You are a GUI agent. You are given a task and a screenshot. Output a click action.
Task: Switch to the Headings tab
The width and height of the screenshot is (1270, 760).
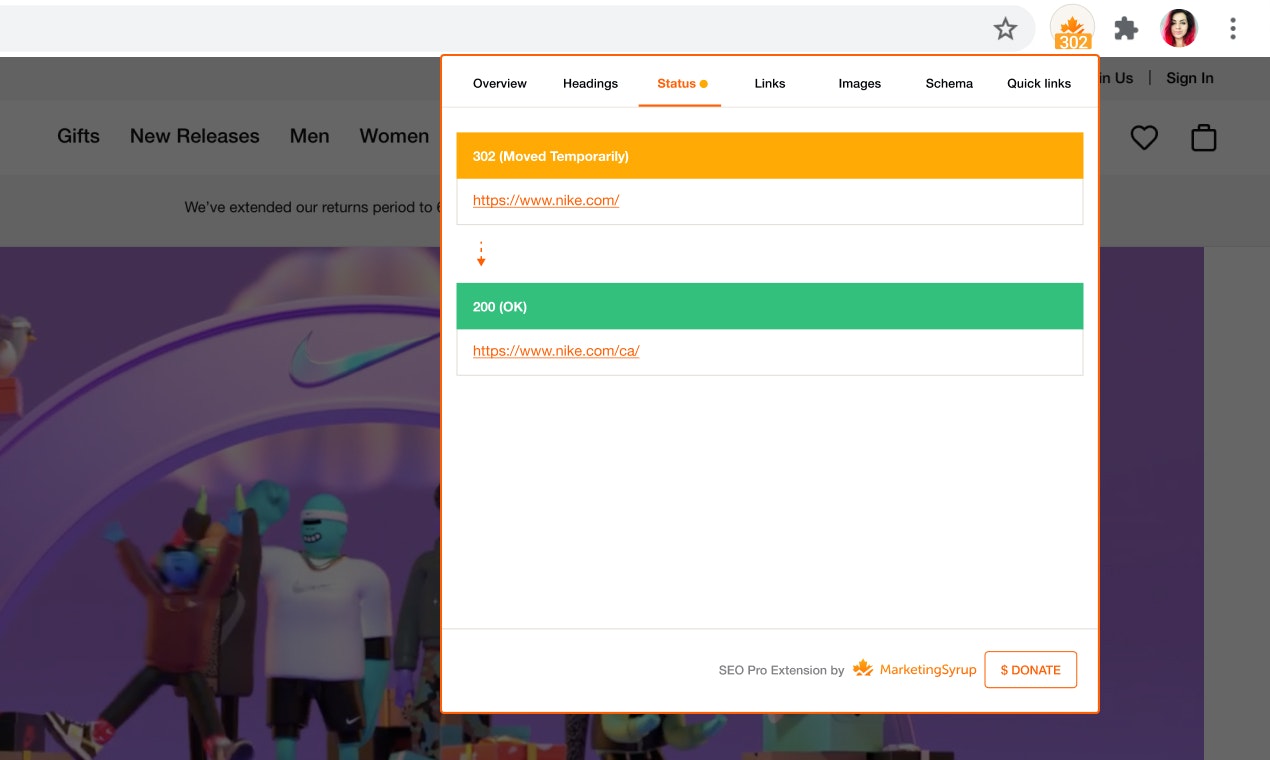pos(590,84)
